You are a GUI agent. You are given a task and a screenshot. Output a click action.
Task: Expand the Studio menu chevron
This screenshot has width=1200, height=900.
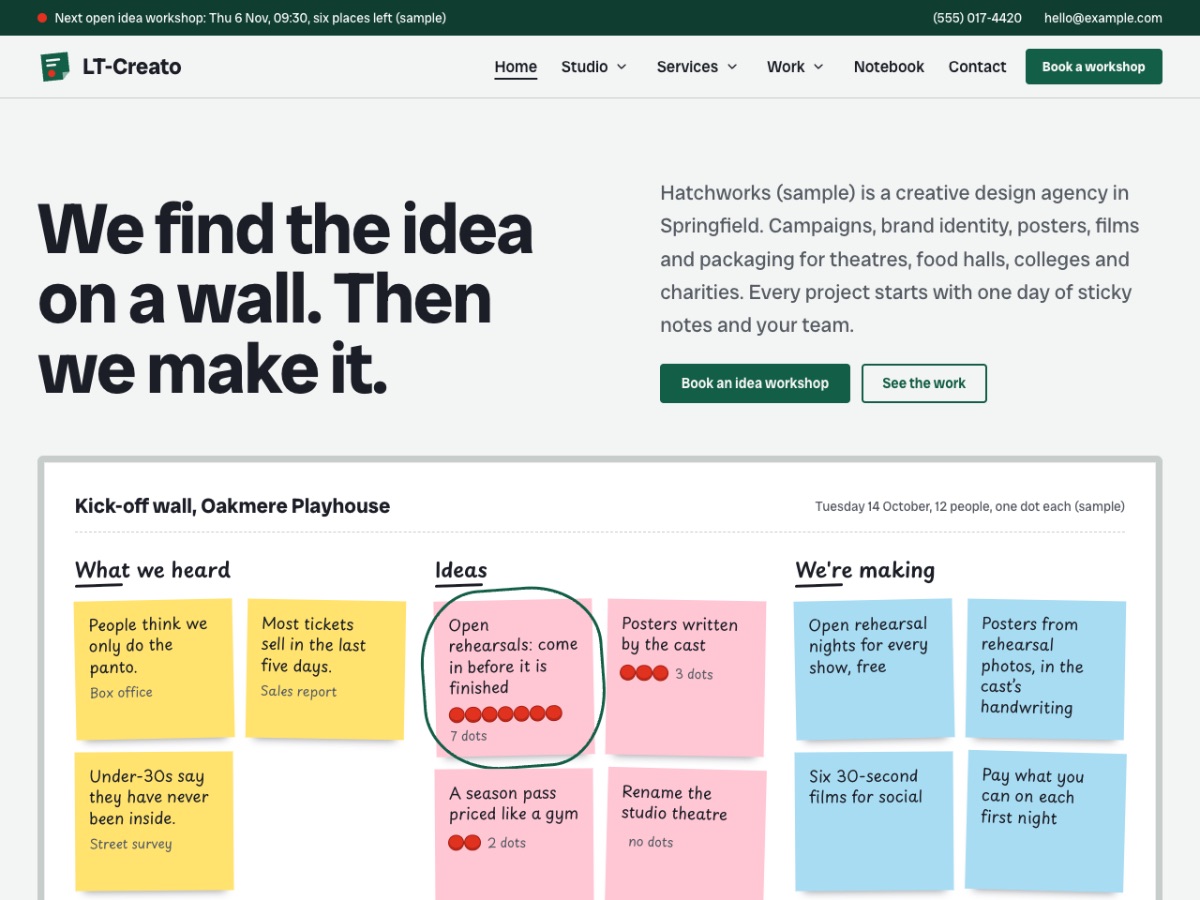point(621,67)
